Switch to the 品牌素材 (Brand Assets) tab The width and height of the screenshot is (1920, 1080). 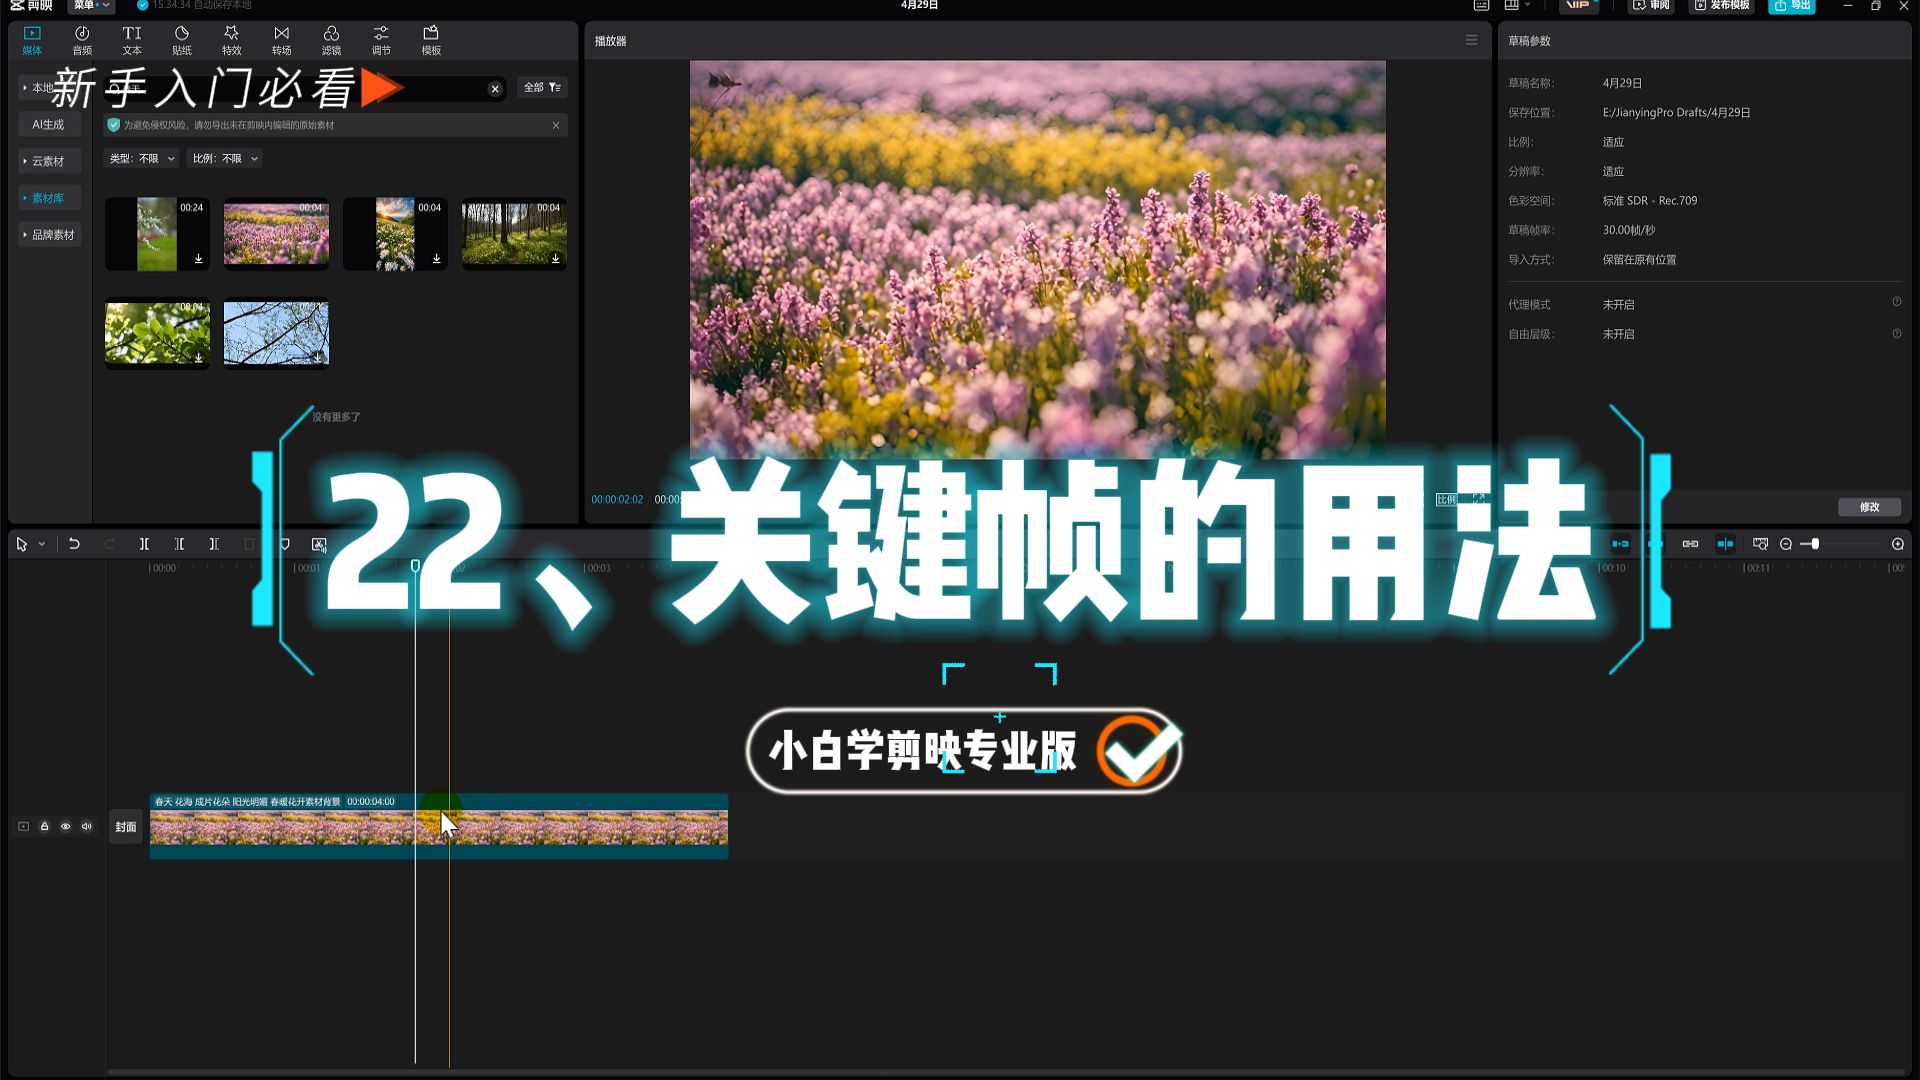point(52,234)
